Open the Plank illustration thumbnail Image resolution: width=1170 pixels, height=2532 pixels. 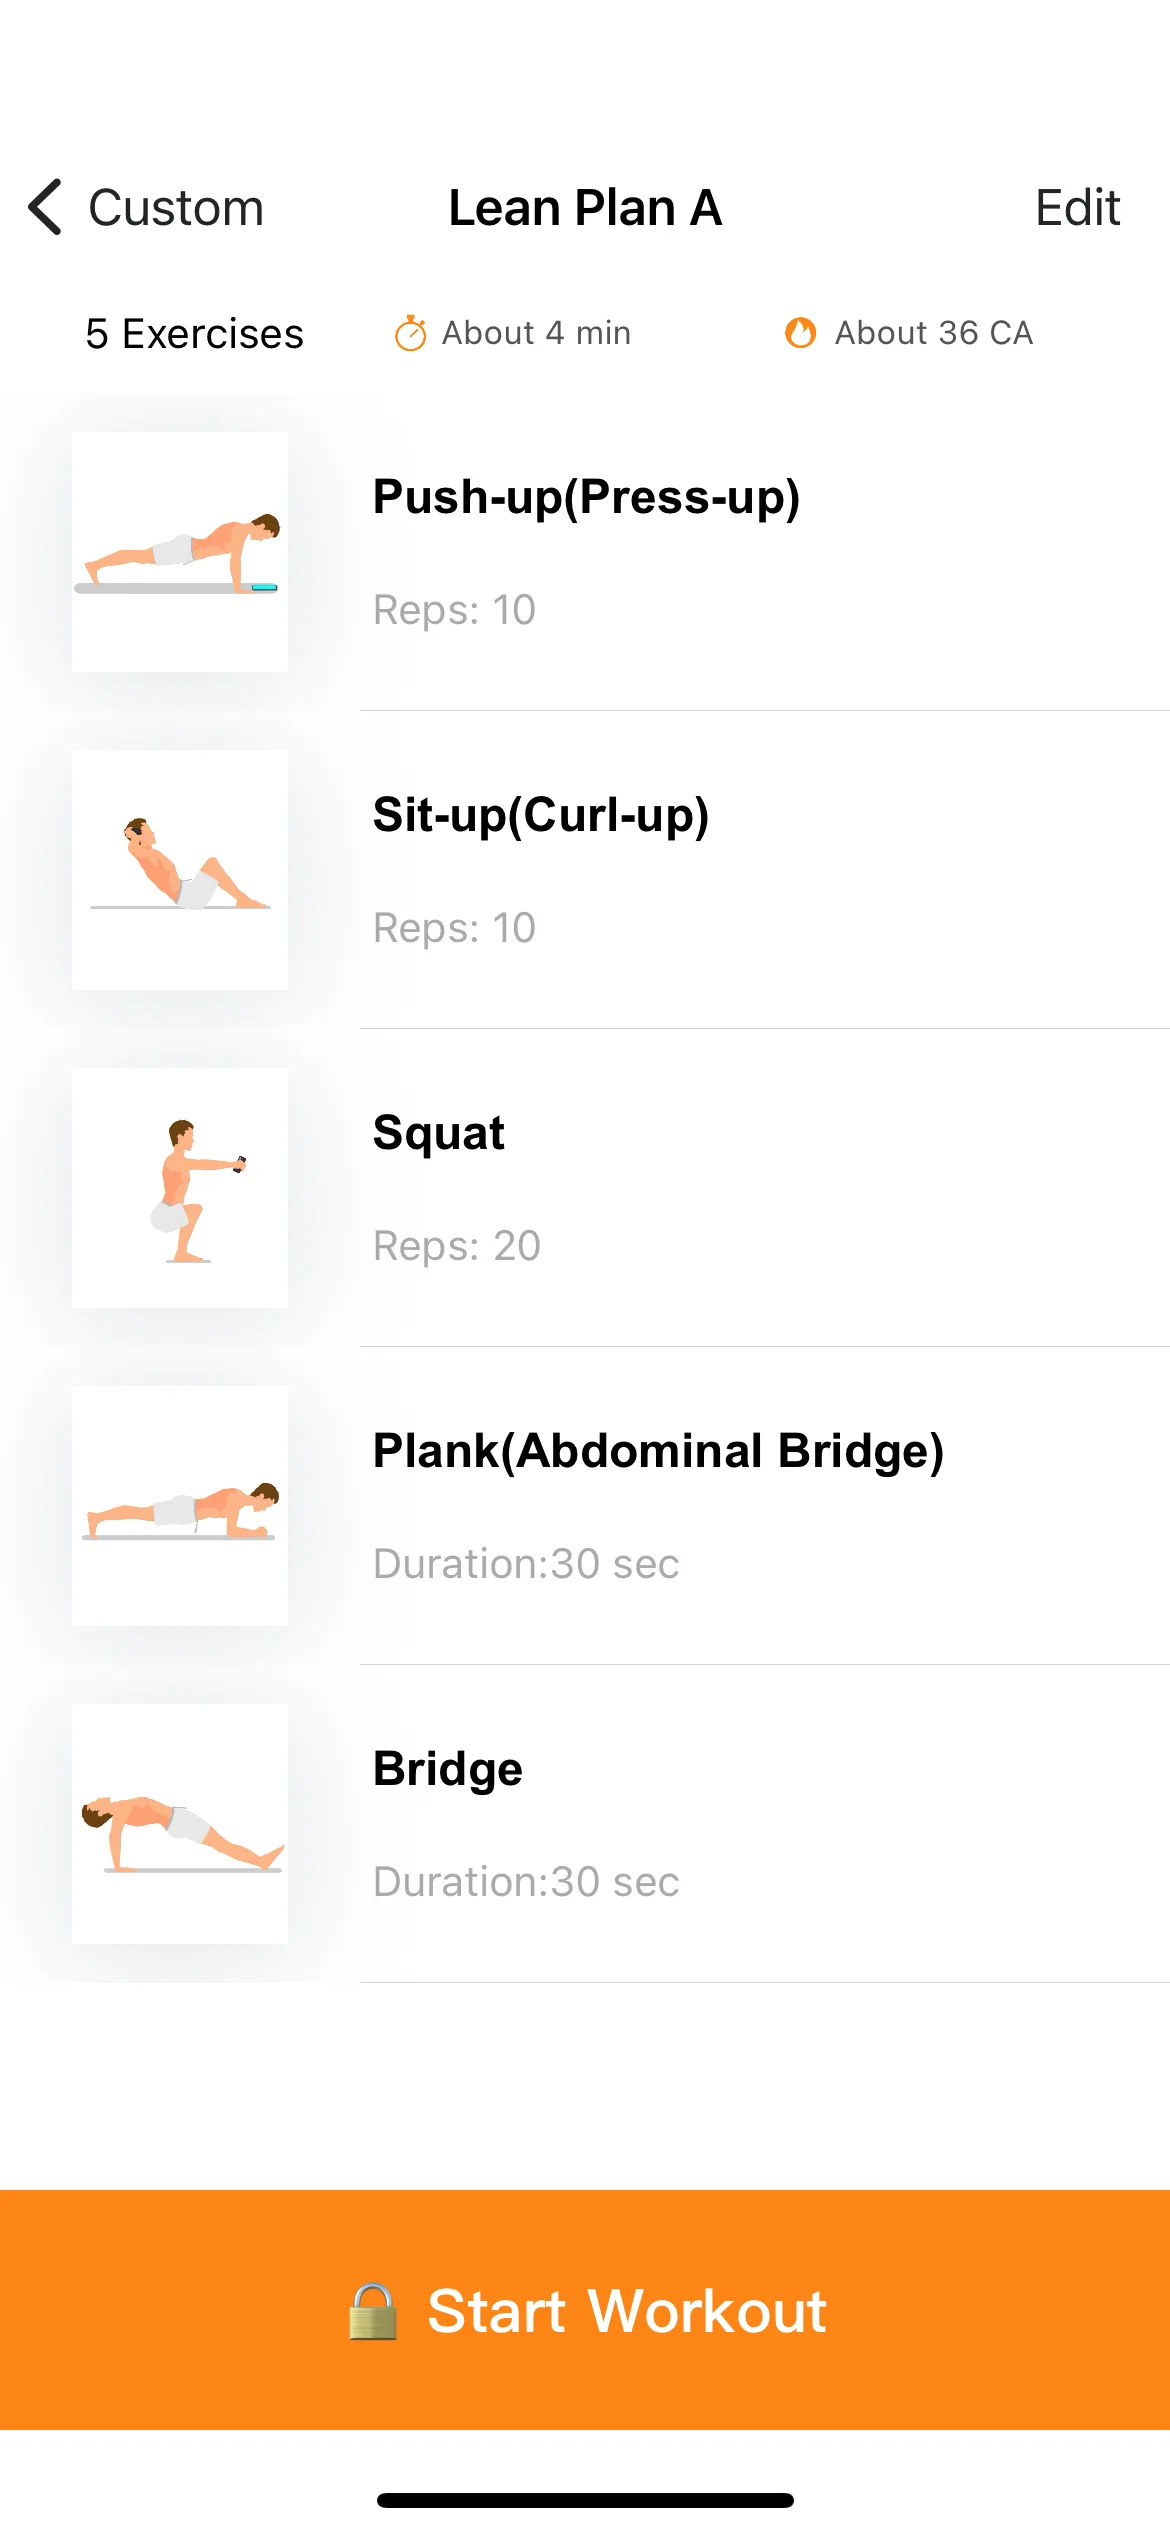(x=180, y=1506)
